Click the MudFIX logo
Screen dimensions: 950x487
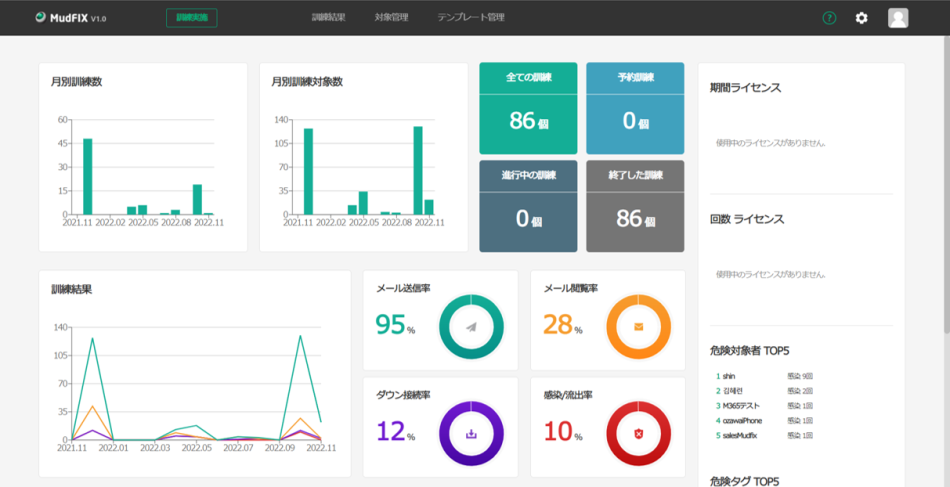pyautogui.click(x=70, y=18)
